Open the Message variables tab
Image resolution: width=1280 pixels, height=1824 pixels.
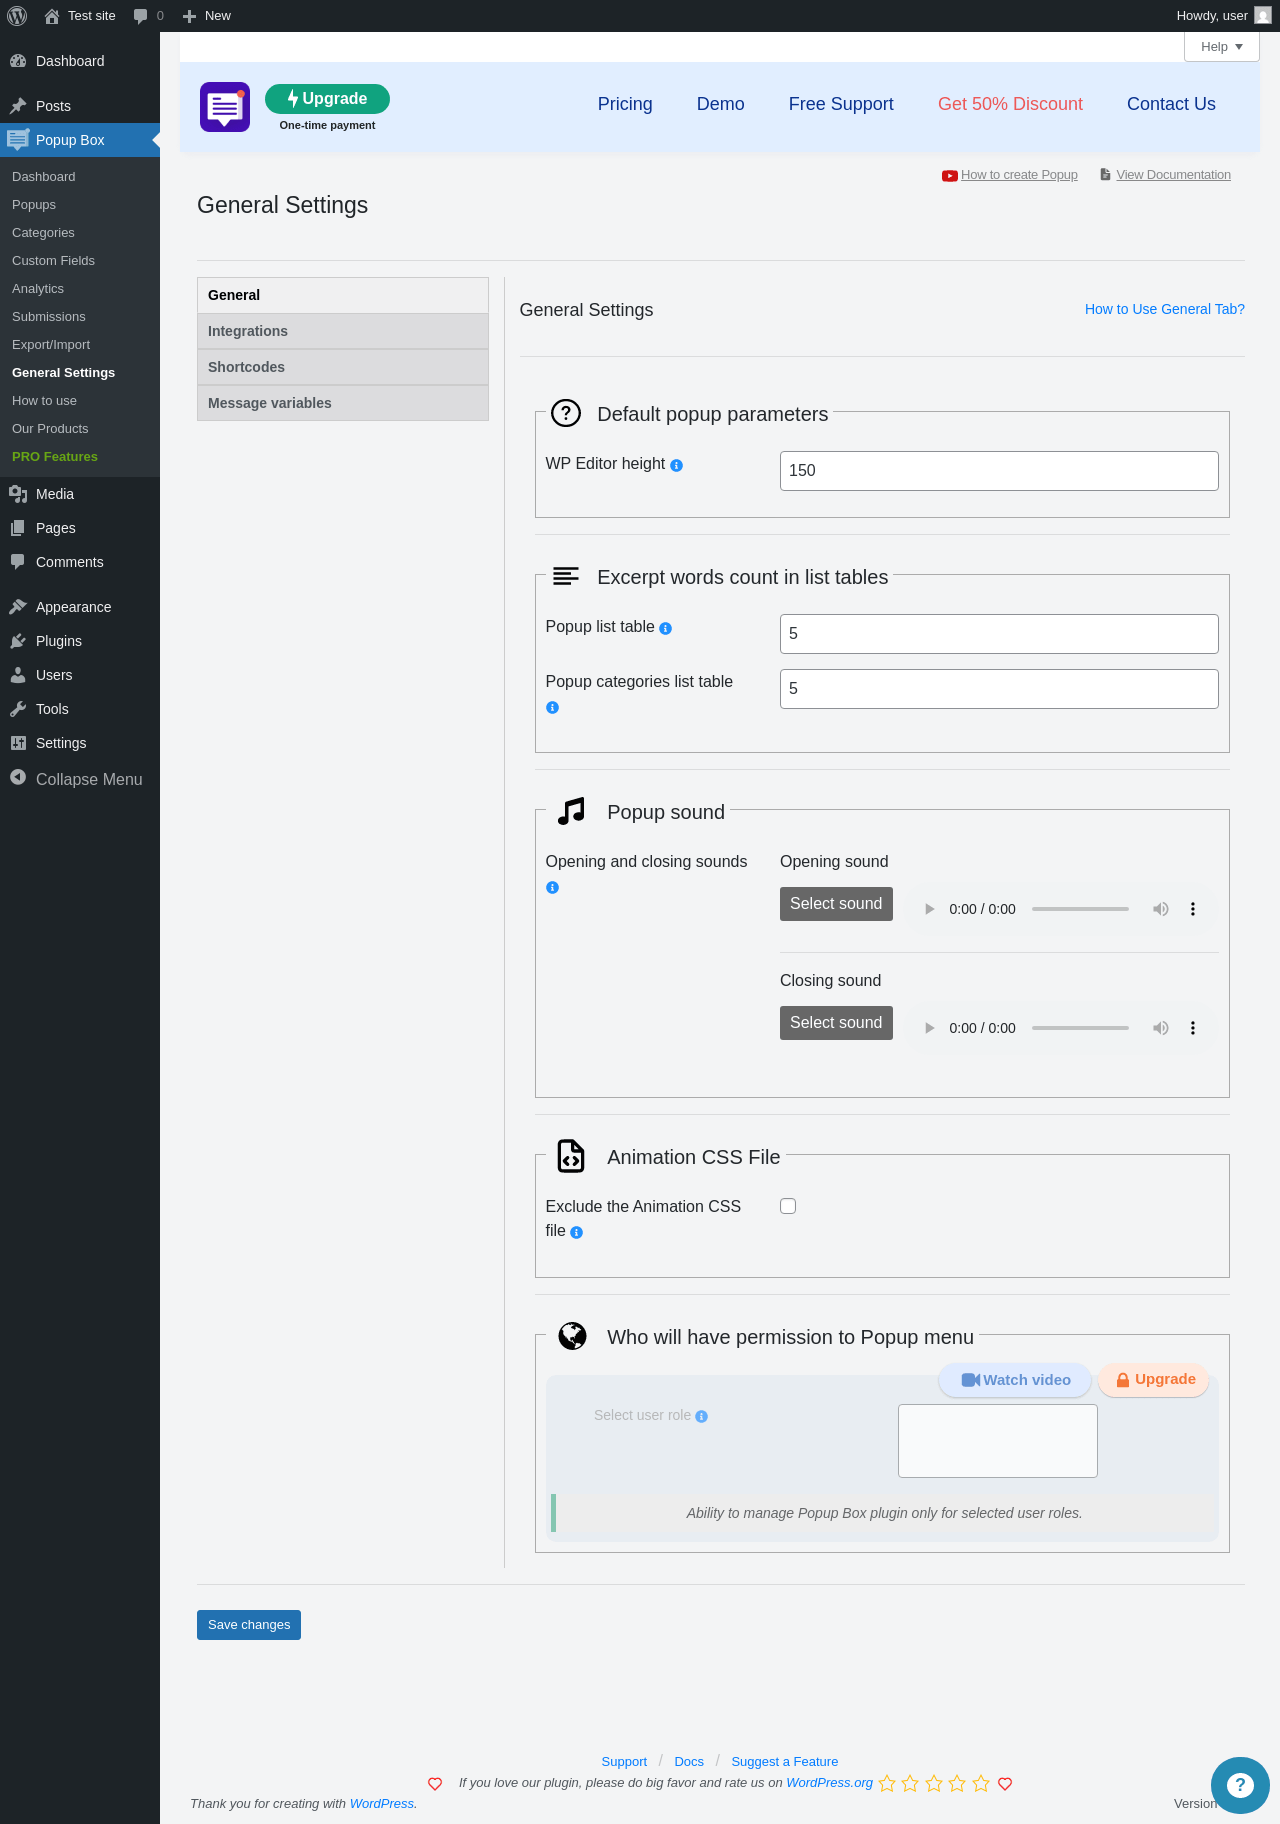pyautogui.click(x=342, y=403)
